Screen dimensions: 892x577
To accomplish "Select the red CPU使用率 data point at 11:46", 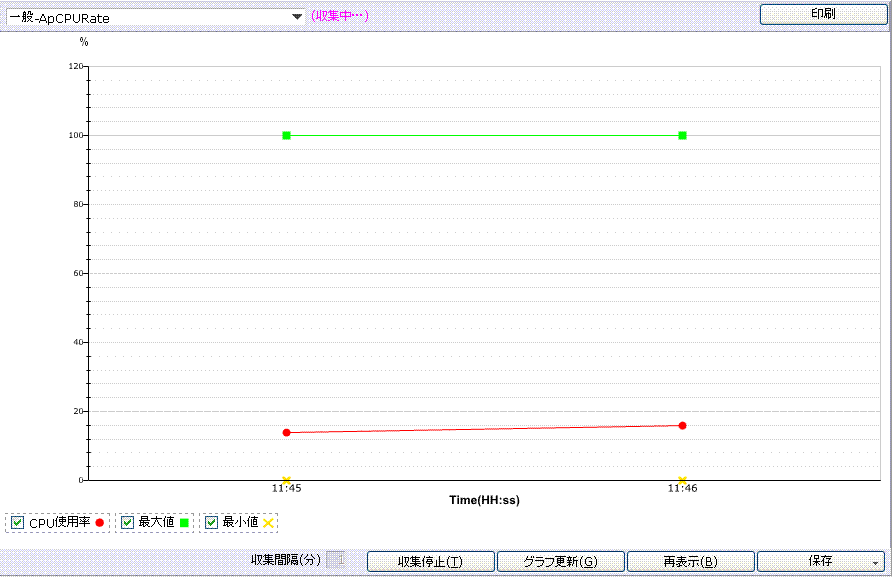I will click(682, 425).
